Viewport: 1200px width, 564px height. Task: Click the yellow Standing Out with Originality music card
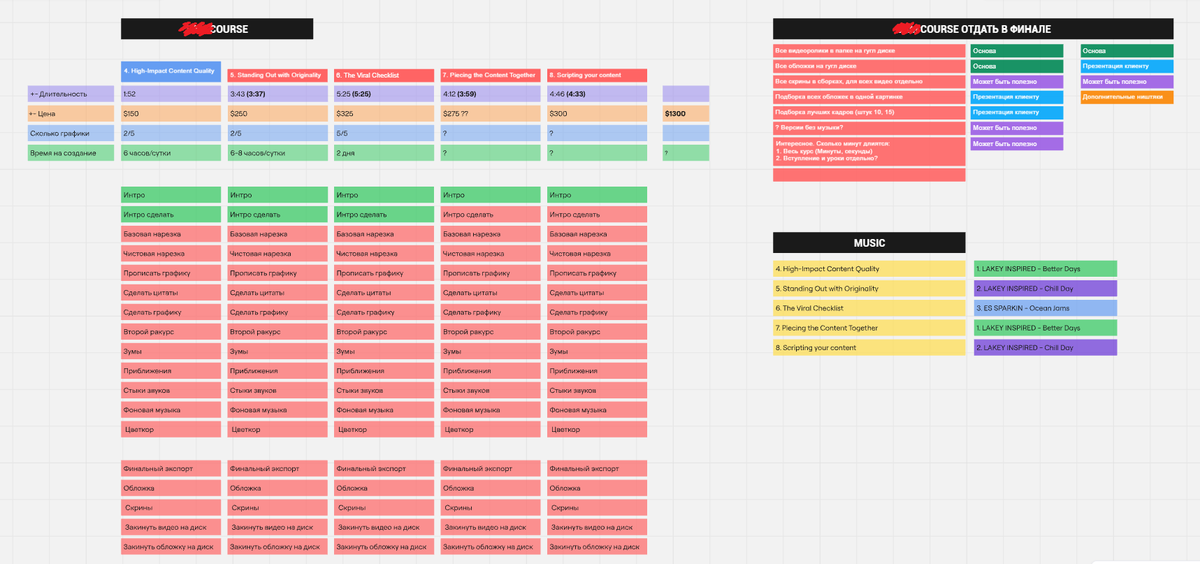coord(869,289)
